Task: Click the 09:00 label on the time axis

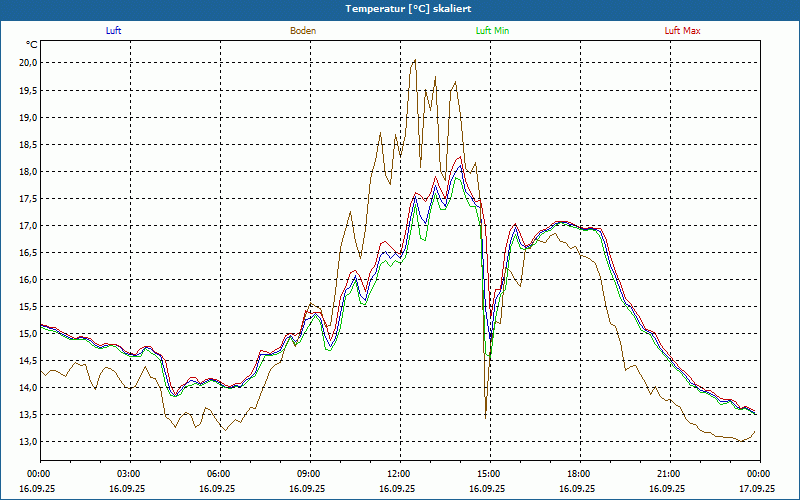Action: (x=309, y=474)
